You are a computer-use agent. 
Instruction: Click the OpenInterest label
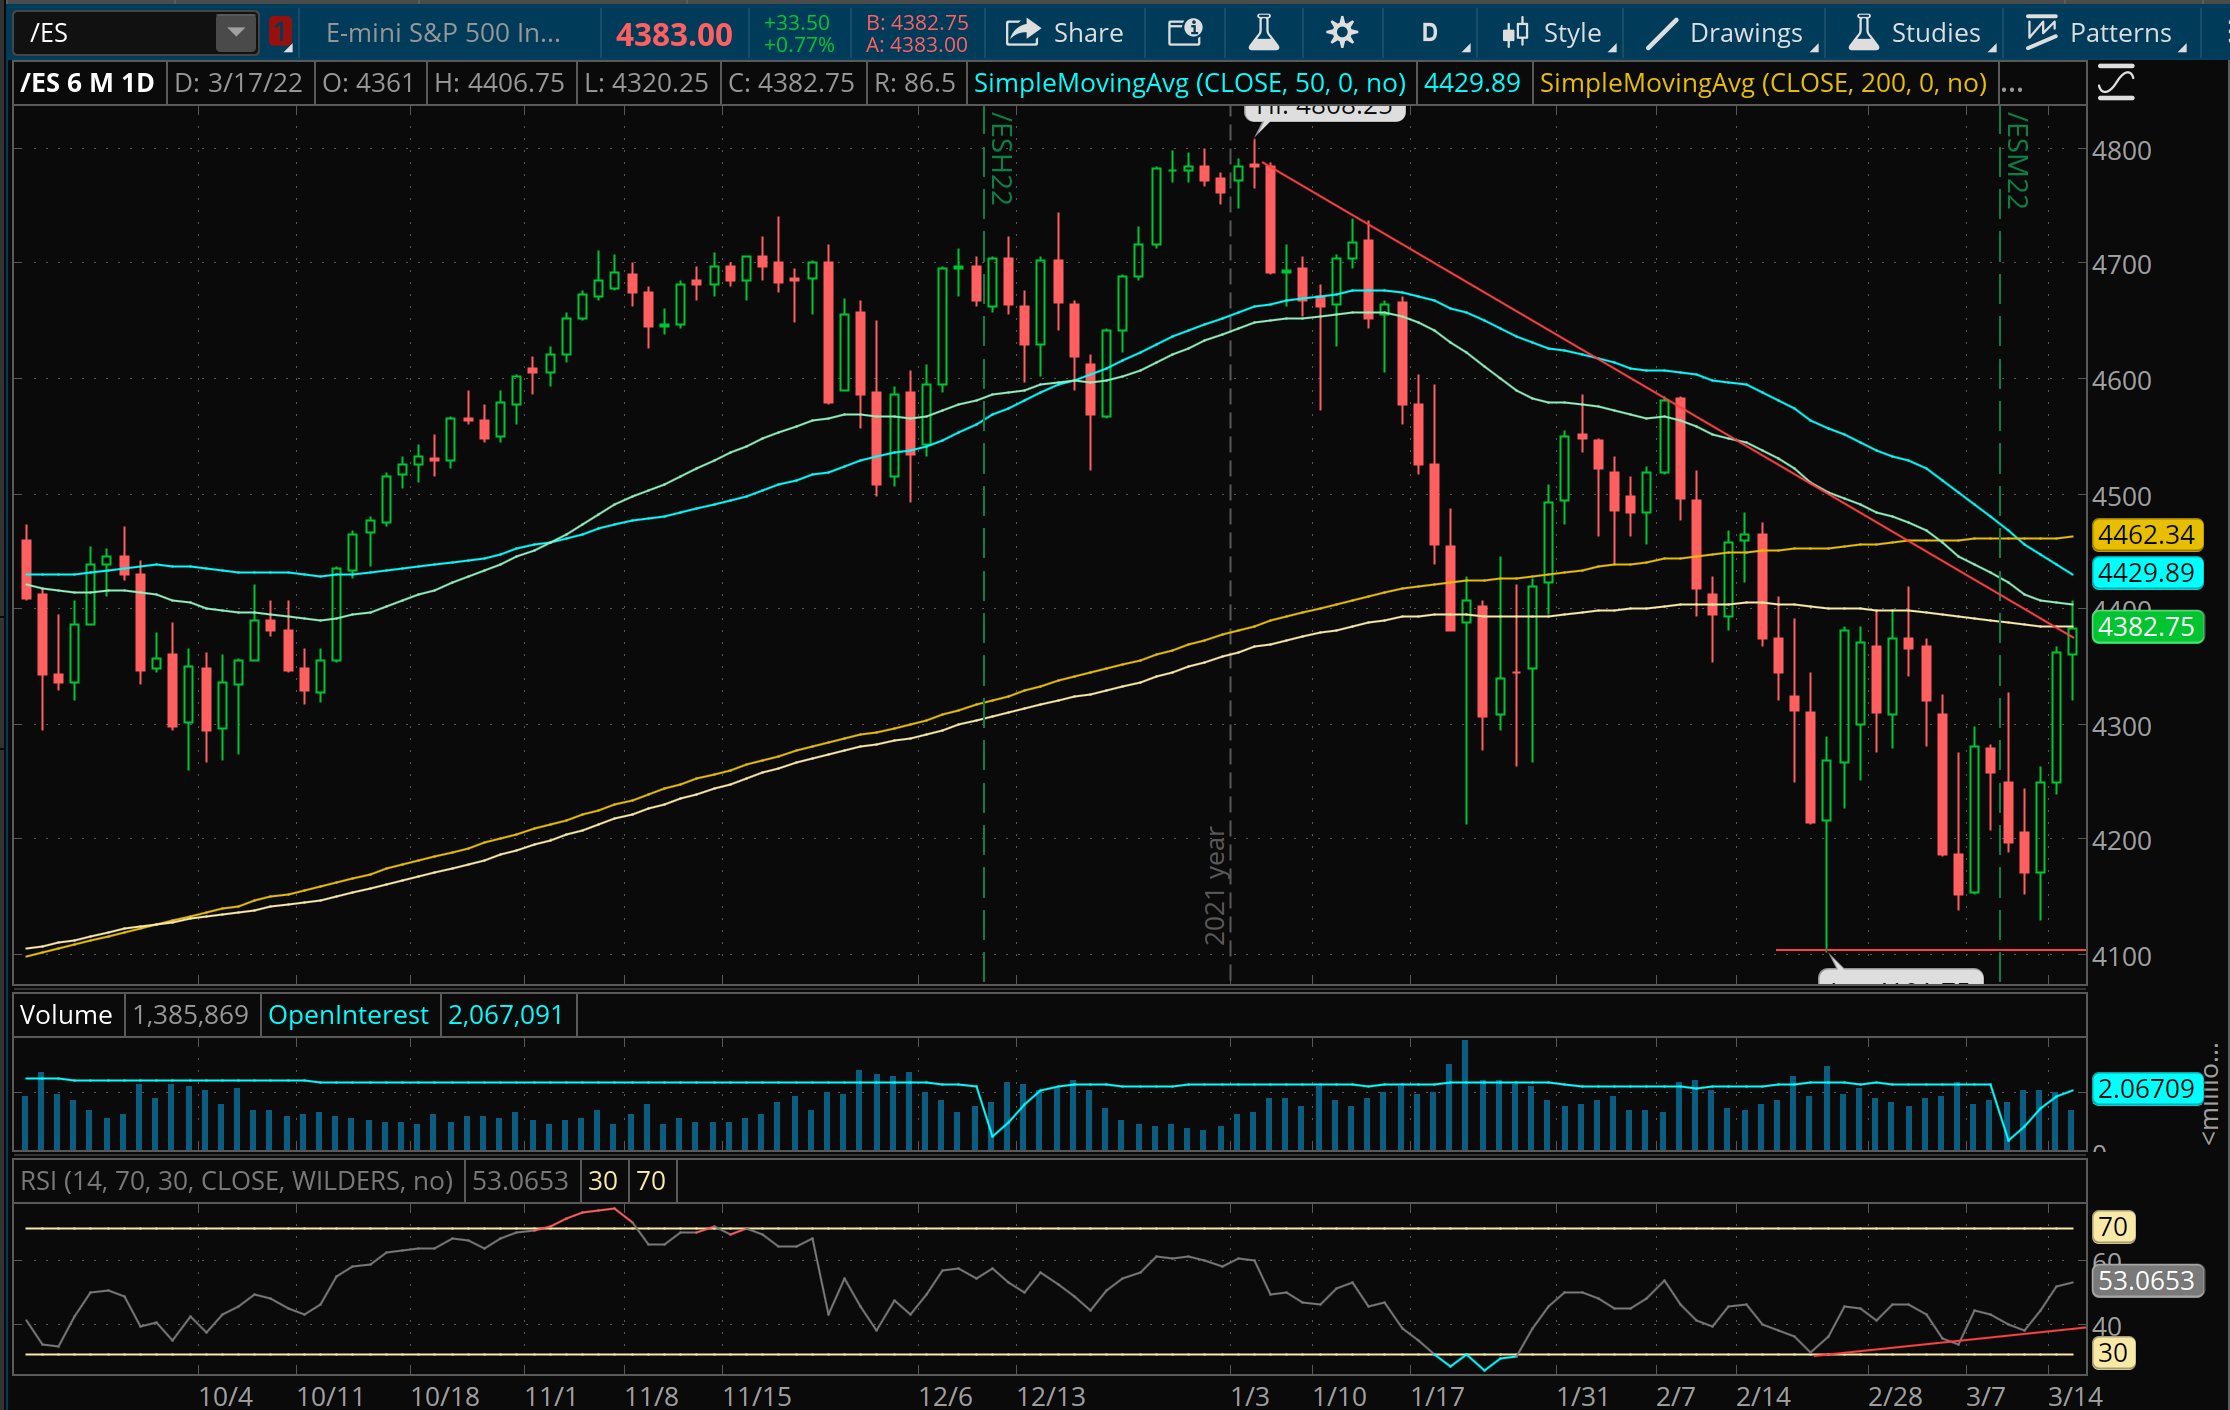point(348,1014)
